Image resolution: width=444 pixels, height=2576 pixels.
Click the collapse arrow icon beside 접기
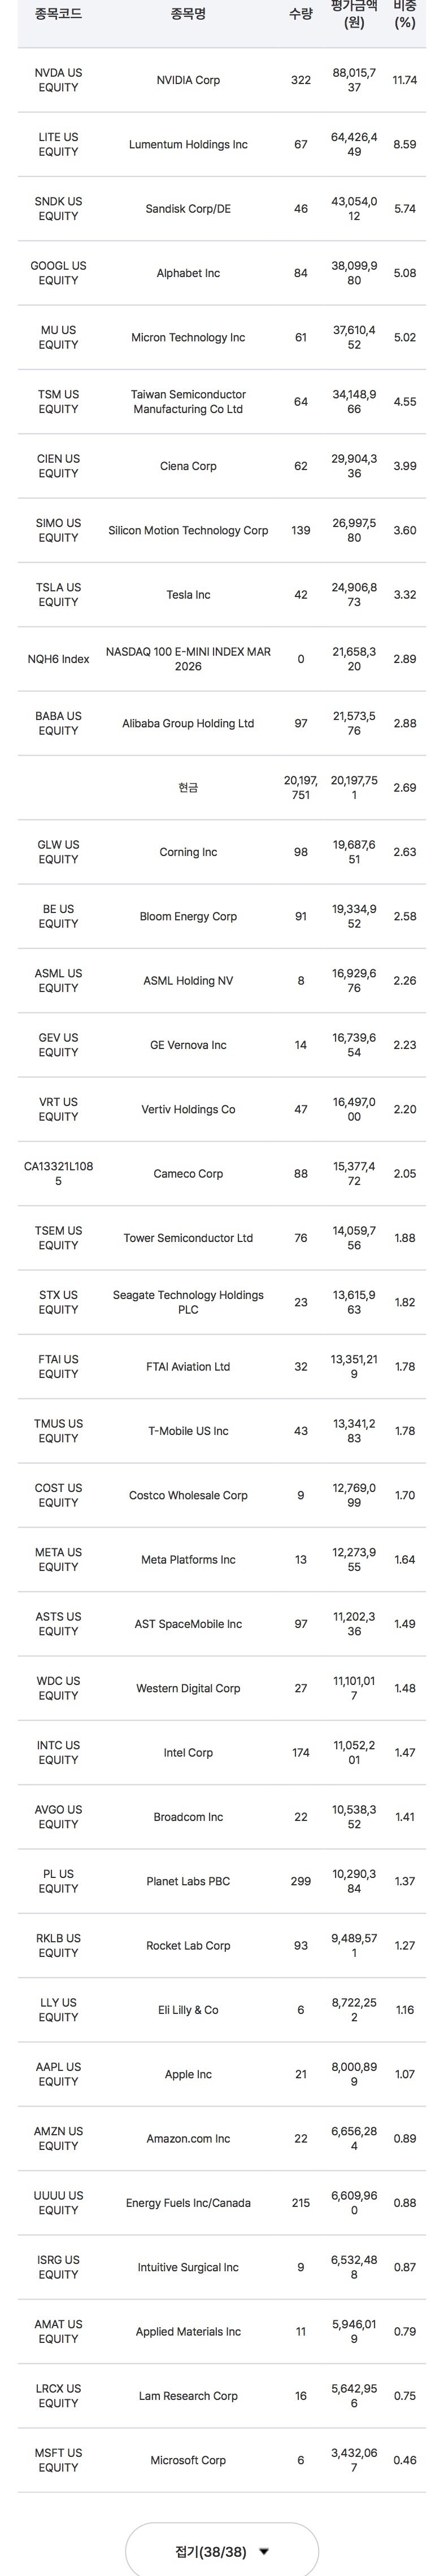264,2552
